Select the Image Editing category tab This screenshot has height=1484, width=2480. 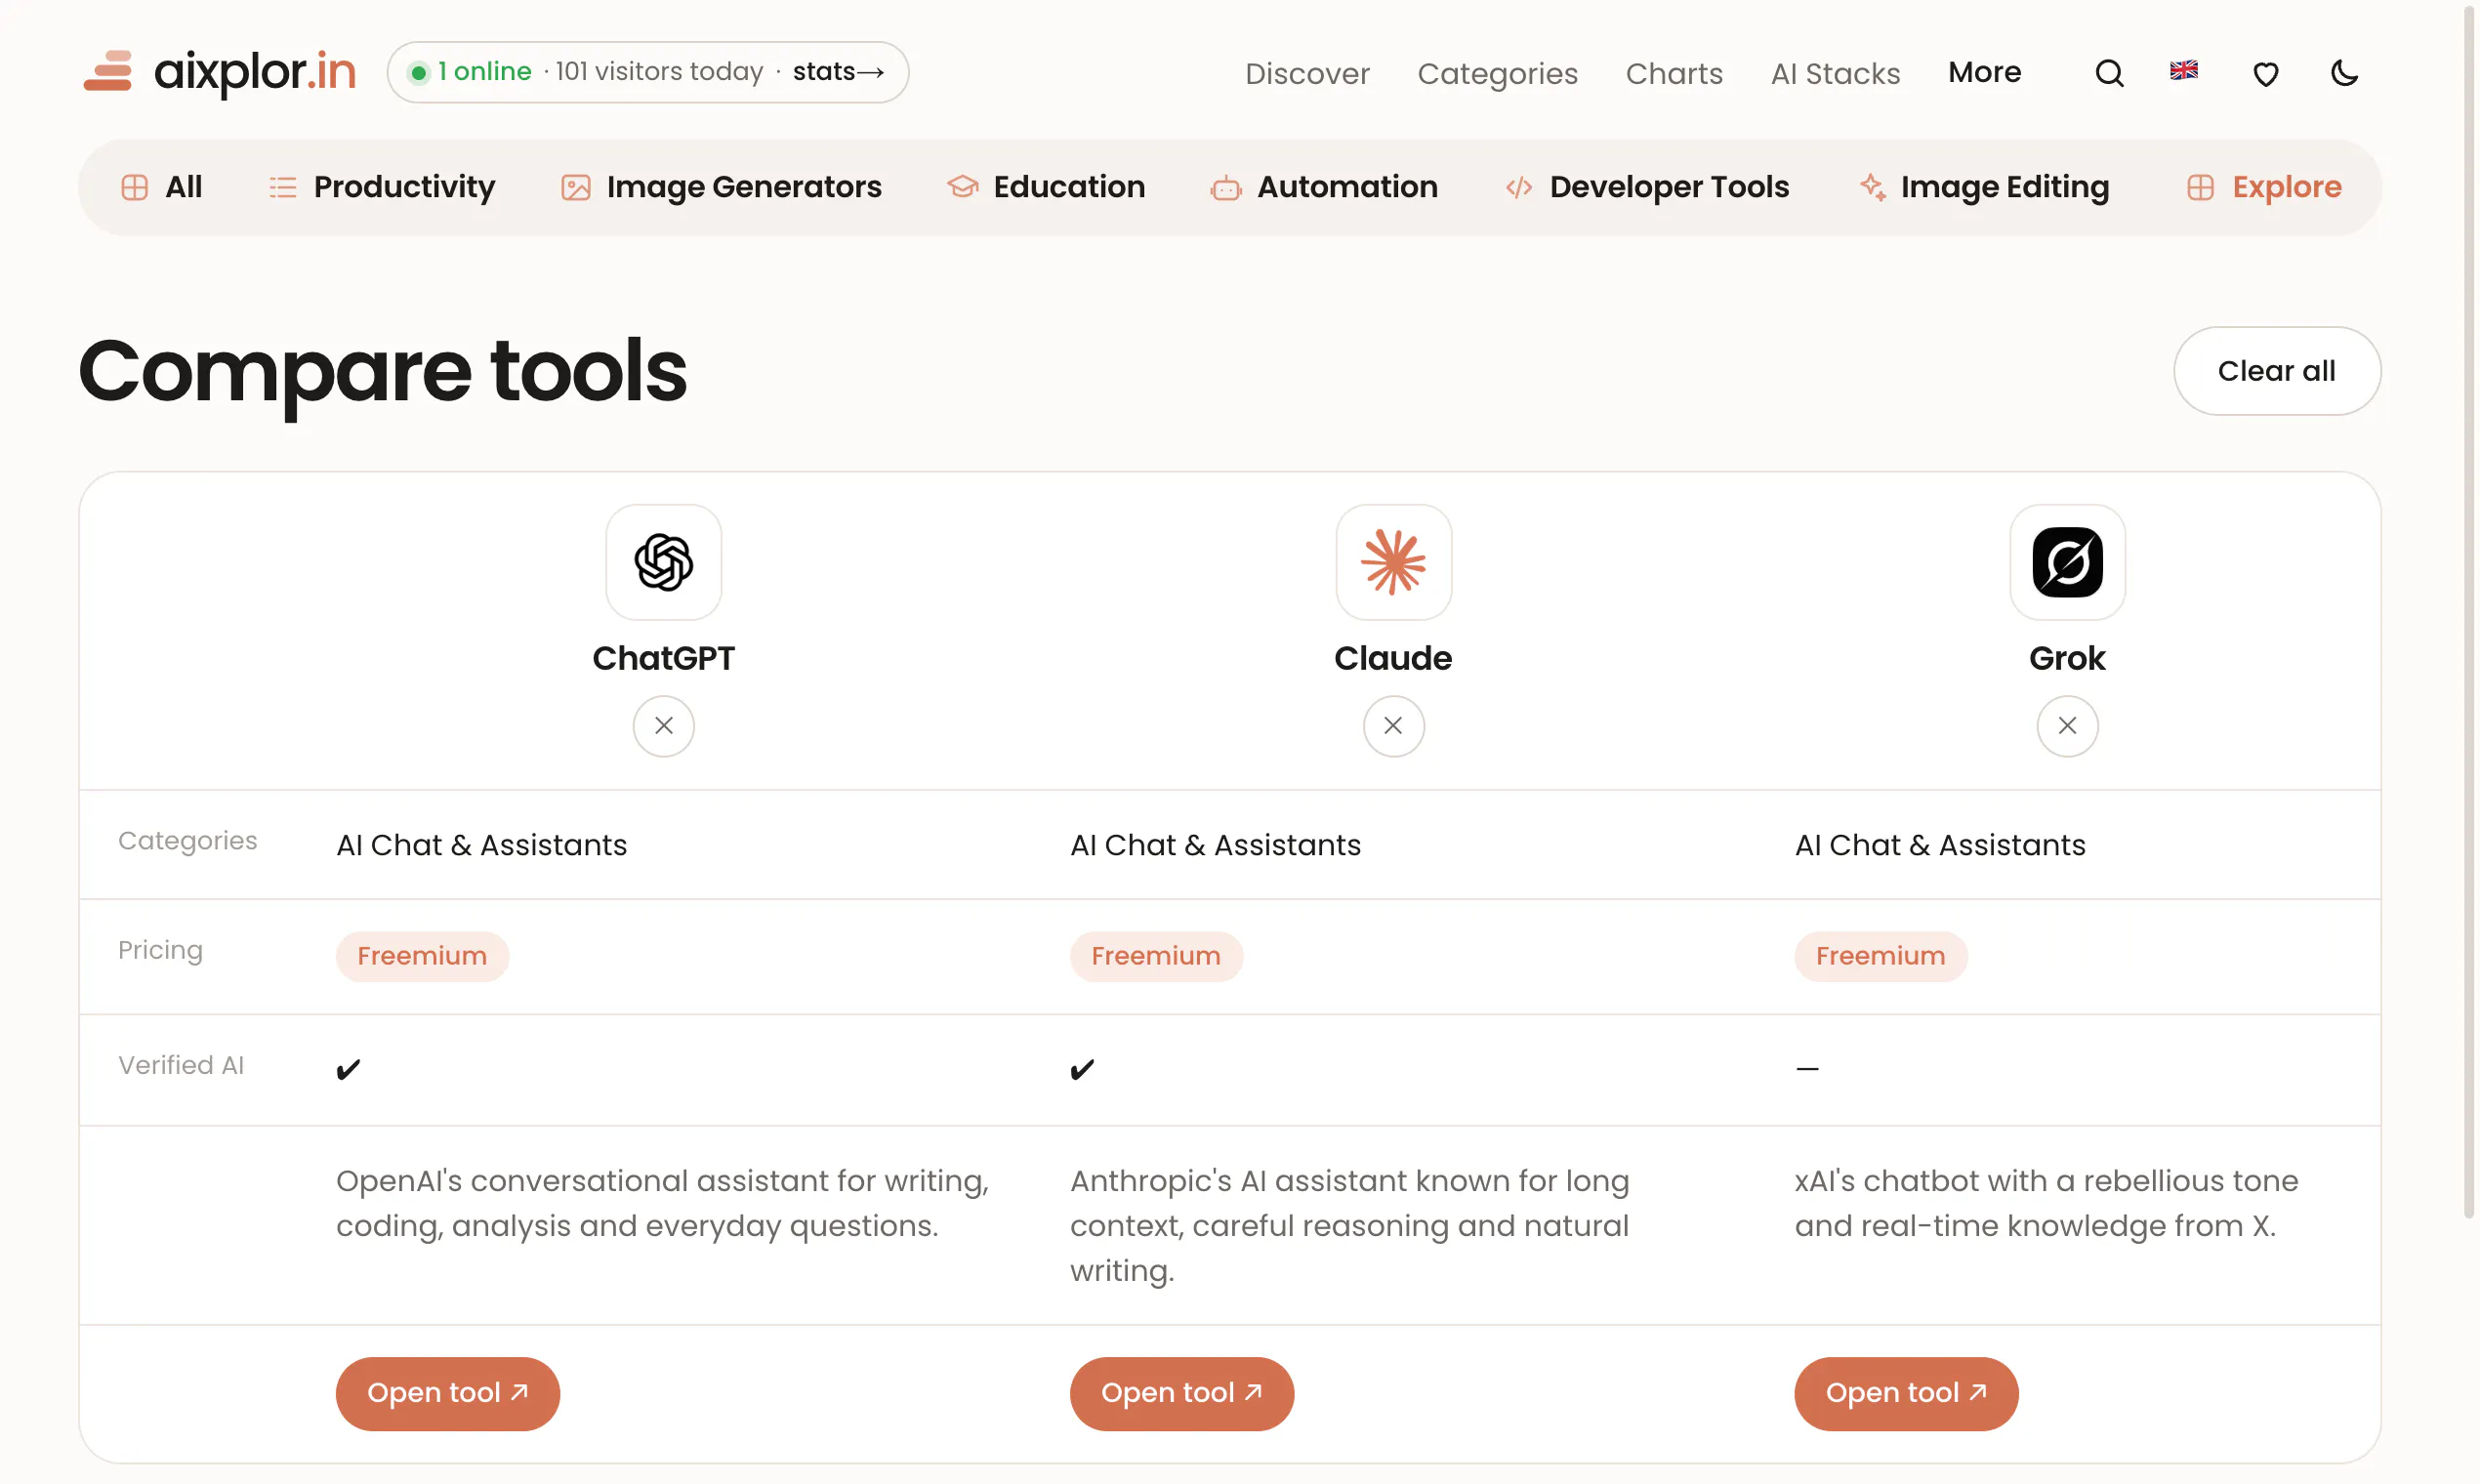click(x=1985, y=187)
